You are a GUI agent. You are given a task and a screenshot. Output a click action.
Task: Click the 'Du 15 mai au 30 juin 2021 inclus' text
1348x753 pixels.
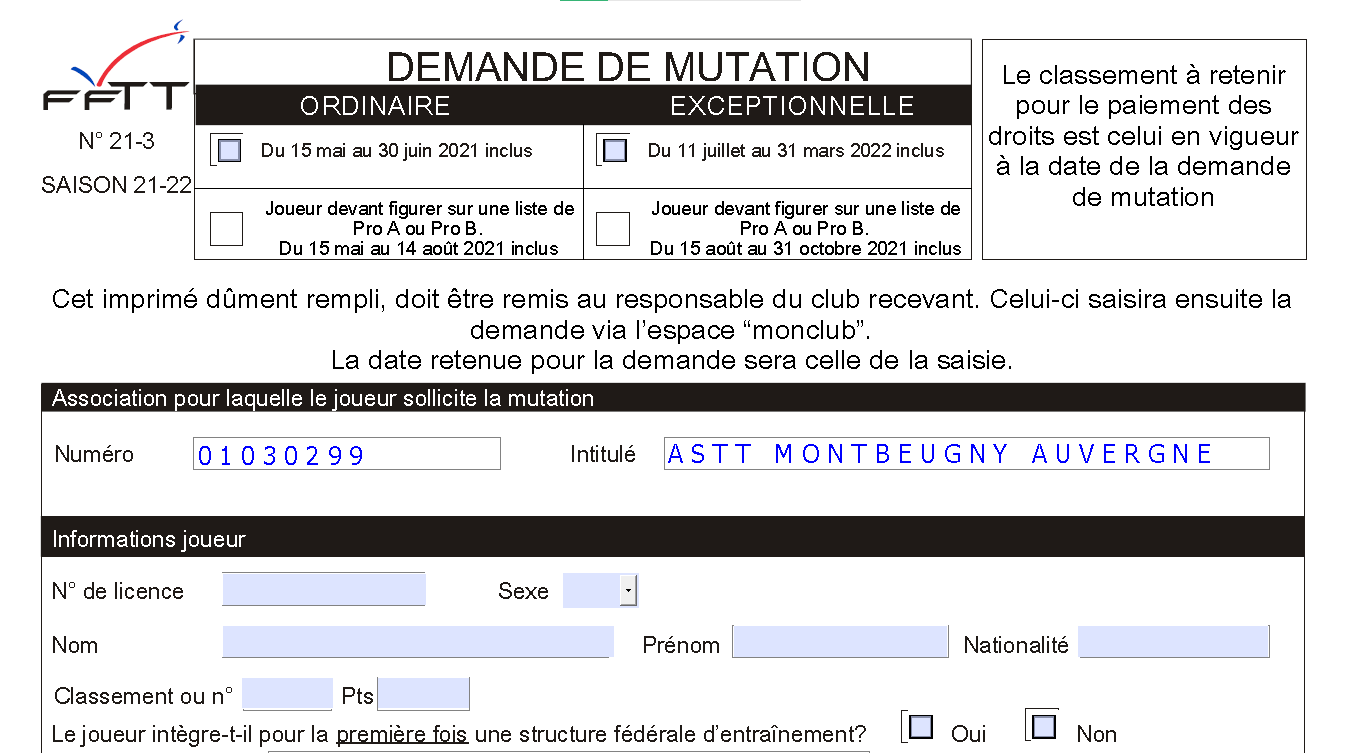(397, 151)
